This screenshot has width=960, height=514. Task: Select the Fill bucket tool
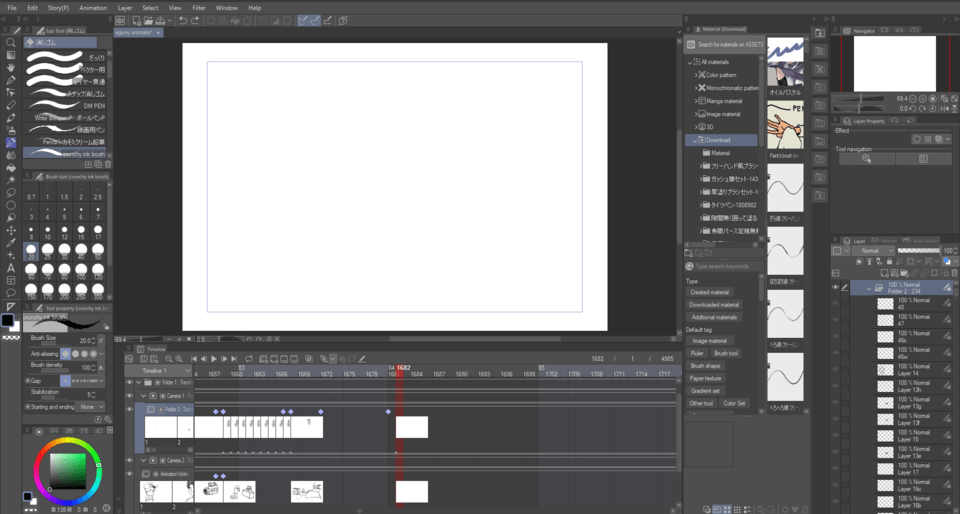pos(10,168)
